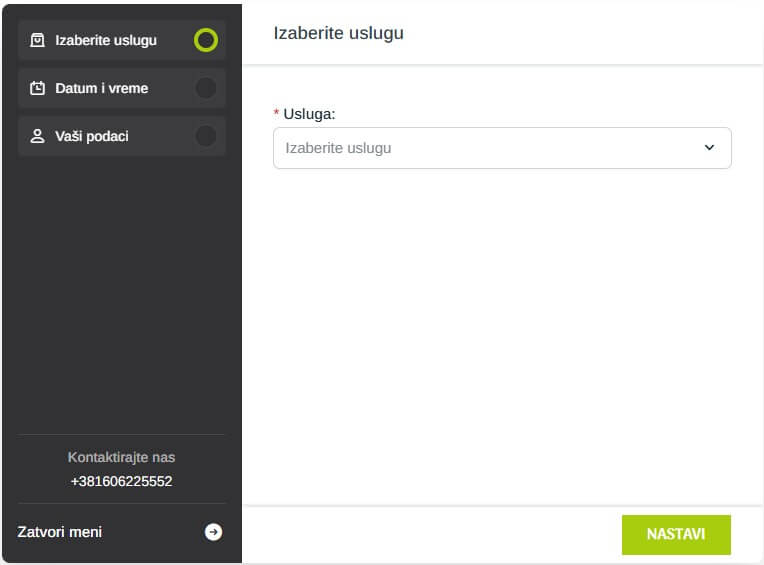The height and width of the screenshot is (565, 764).
Task: Click the Kontaktirajte nas text
Action: [121, 457]
